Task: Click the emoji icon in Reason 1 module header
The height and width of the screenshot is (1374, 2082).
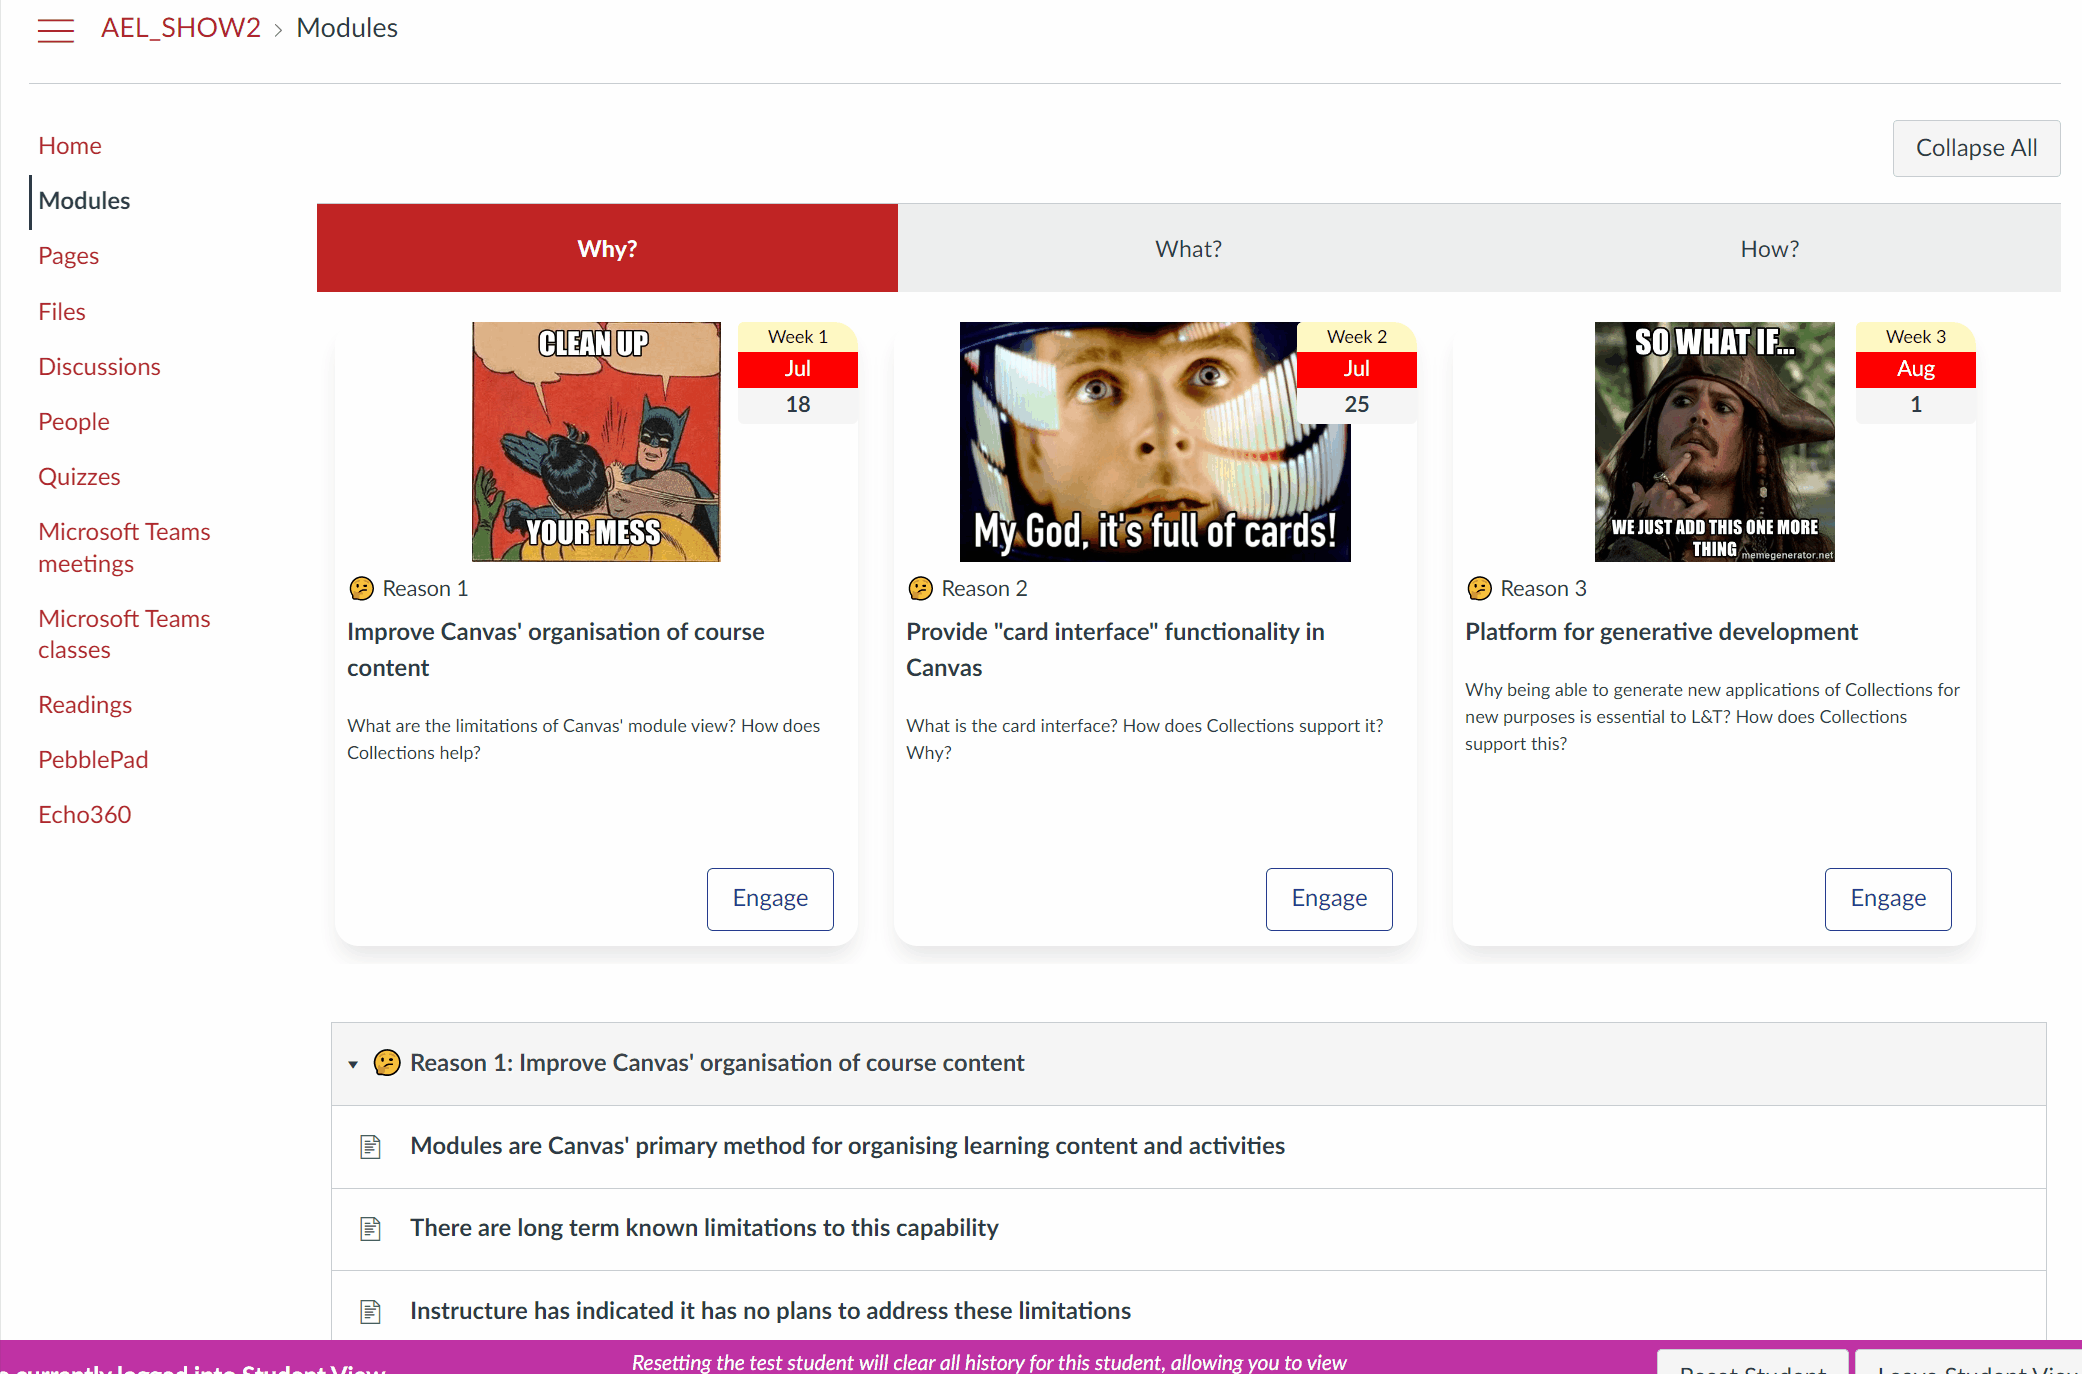Action: click(x=387, y=1063)
